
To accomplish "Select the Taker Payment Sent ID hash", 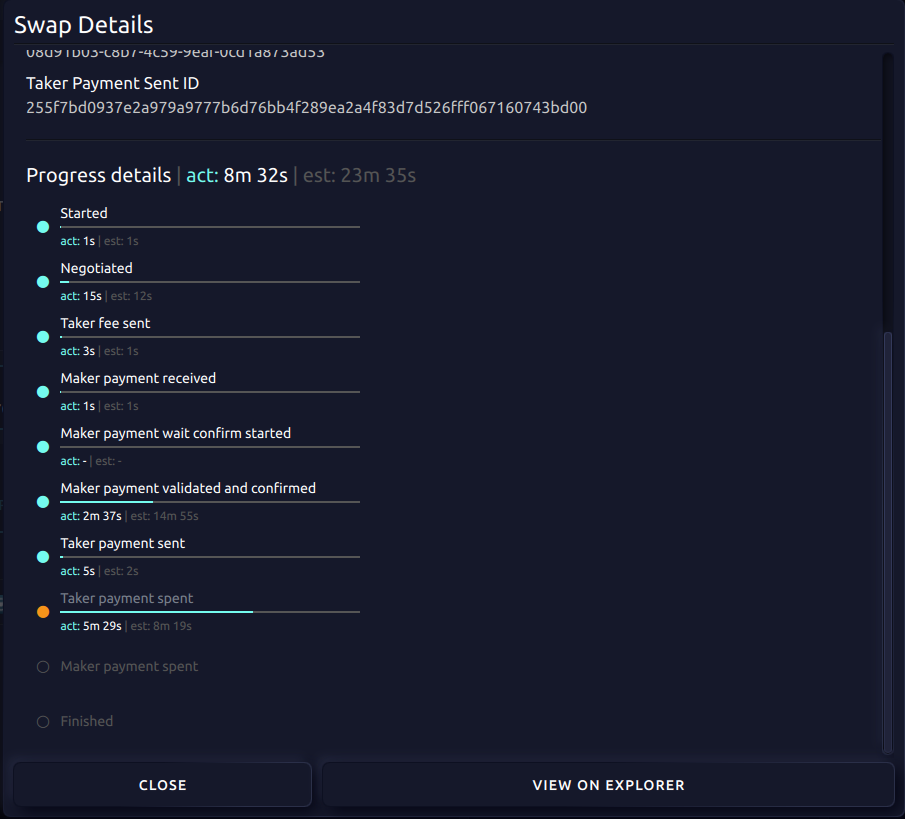I will (306, 108).
